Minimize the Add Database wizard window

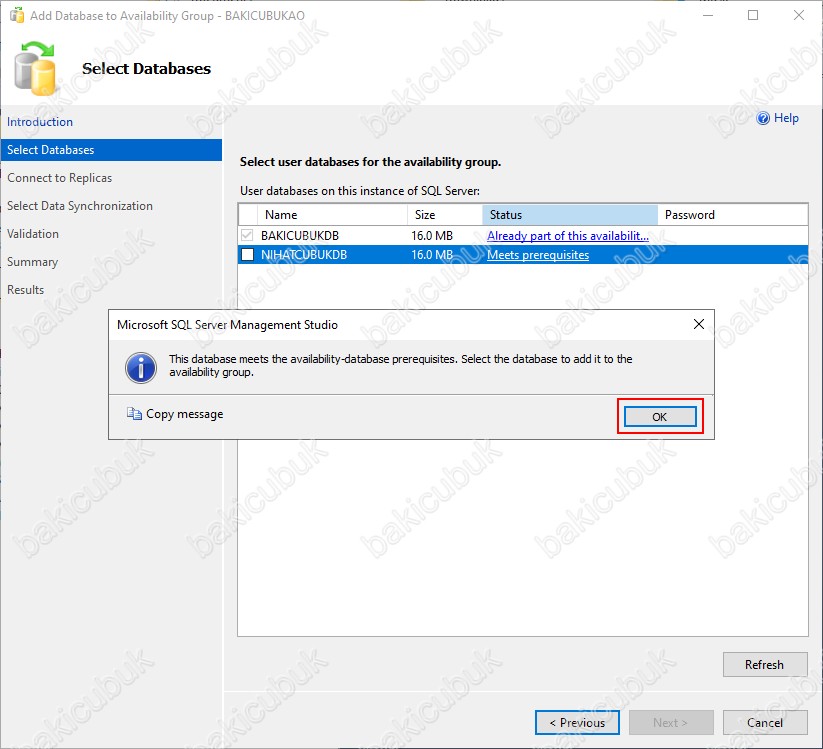[x=708, y=15]
